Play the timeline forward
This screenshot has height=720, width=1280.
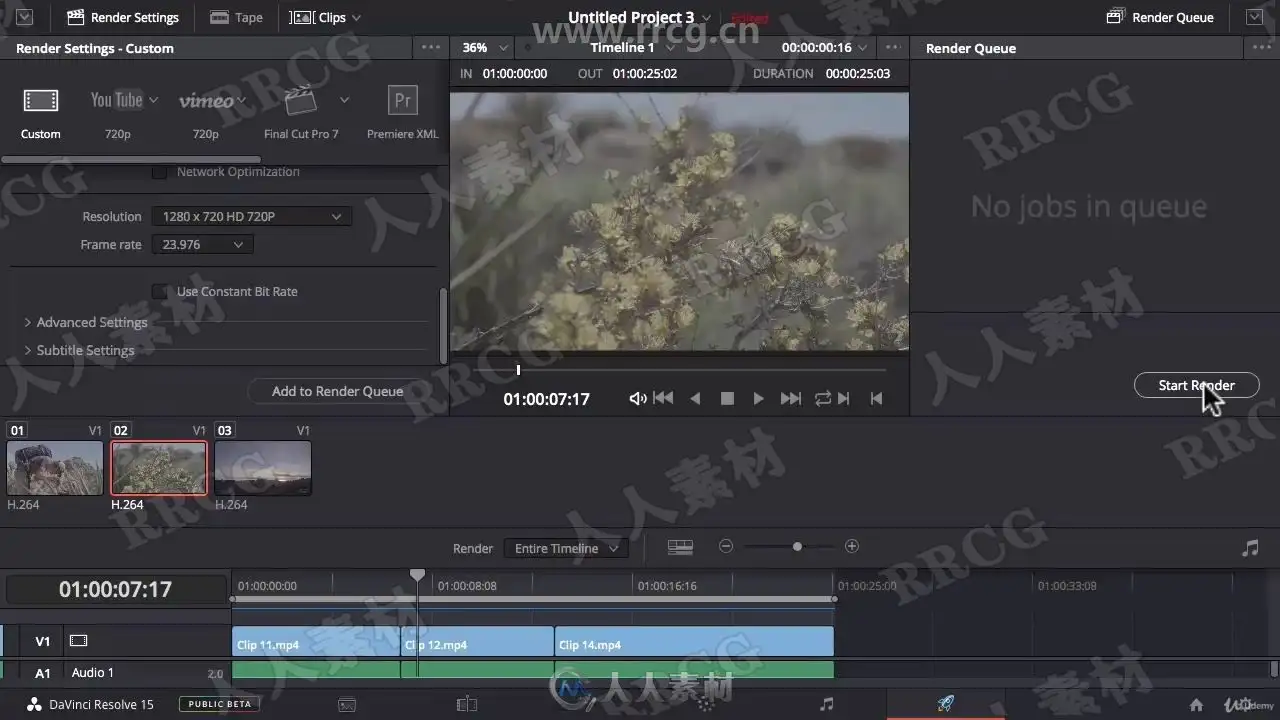[758, 398]
